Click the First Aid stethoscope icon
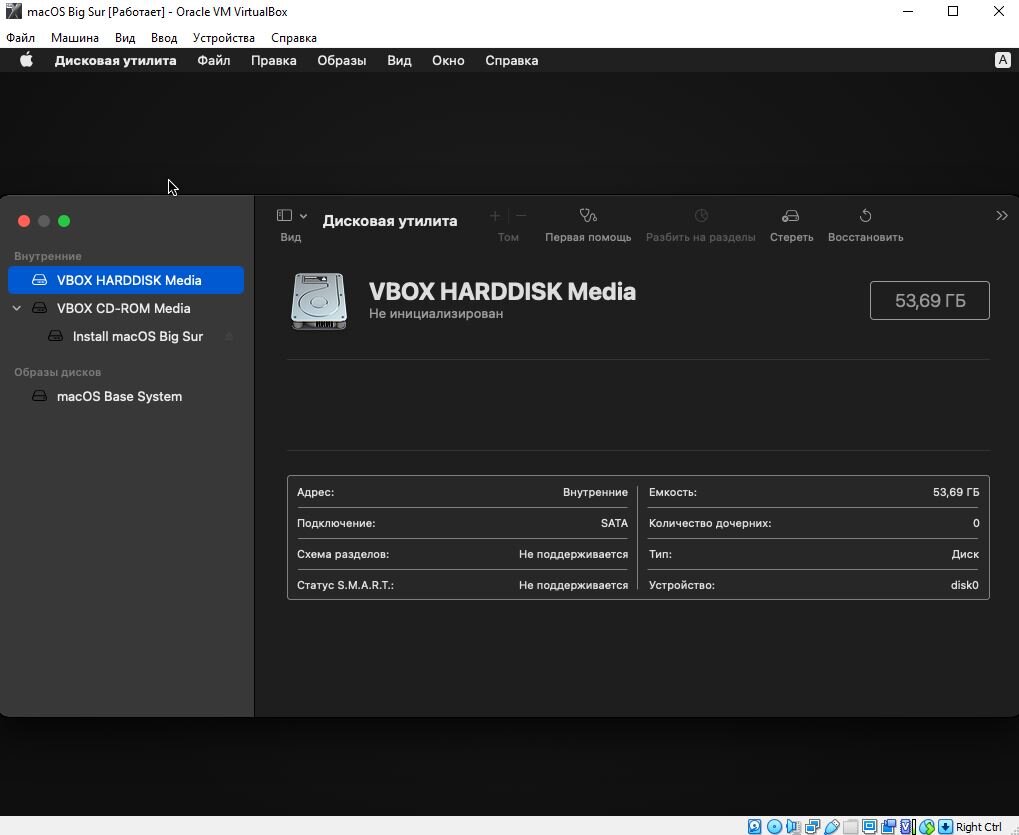1019x835 pixels. coord(588,216)
